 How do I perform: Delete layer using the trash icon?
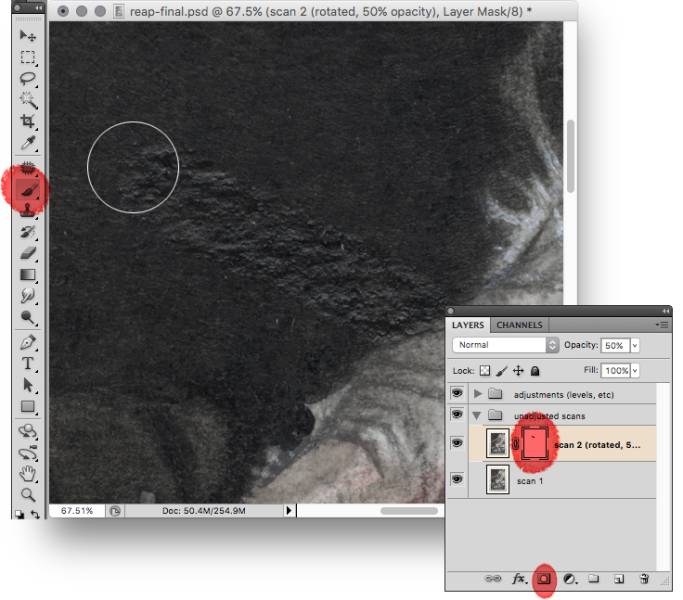644,578
